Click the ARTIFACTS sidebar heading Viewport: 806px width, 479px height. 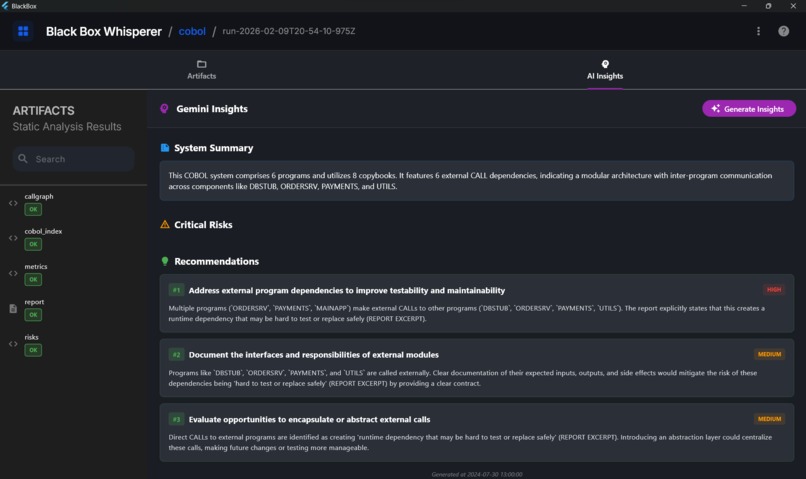point(43,110)
